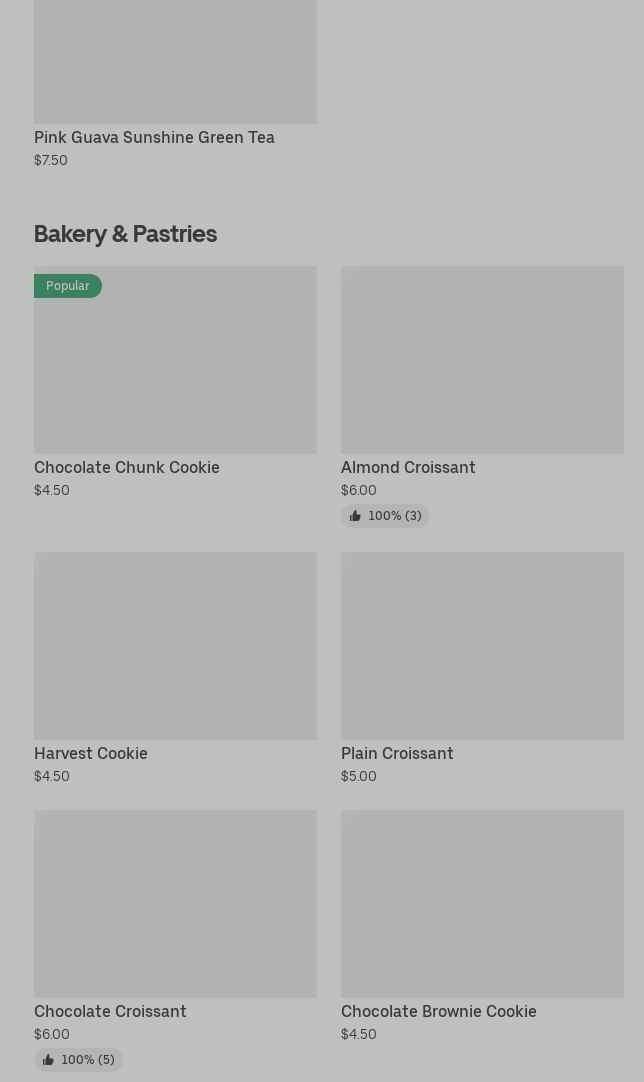Screen dimensions: 644x1082
Task: Click the Bakery & Pastries section heading
Action: coord(125,233)
